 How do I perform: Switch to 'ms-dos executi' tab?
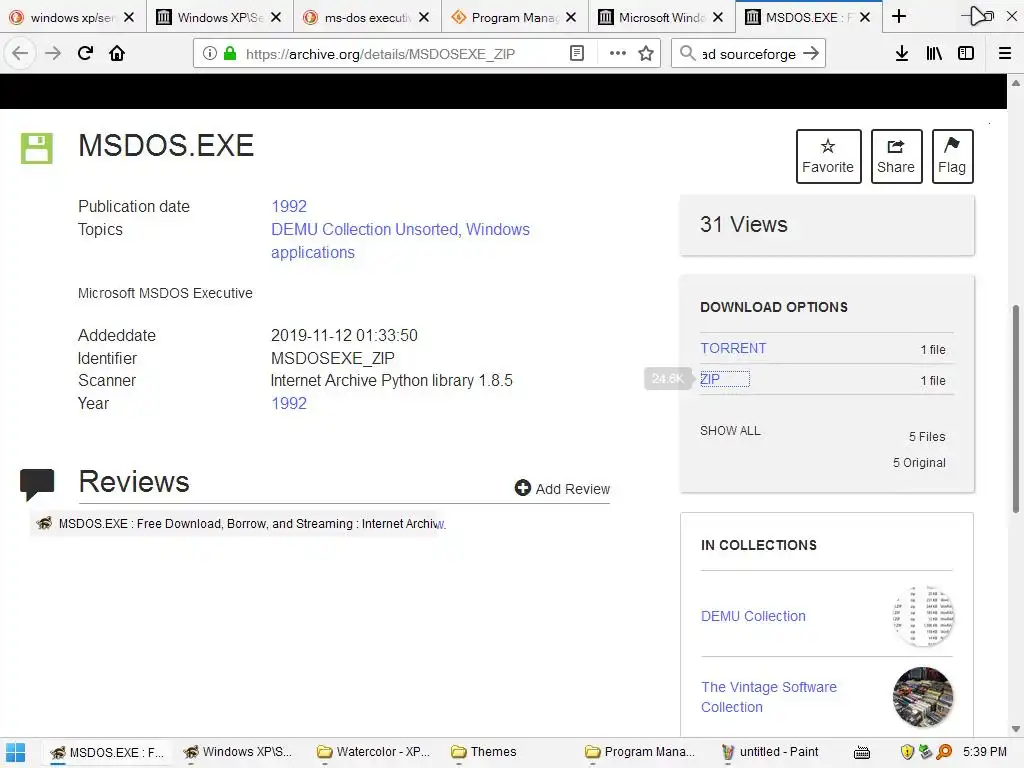(x=367, y=18)
